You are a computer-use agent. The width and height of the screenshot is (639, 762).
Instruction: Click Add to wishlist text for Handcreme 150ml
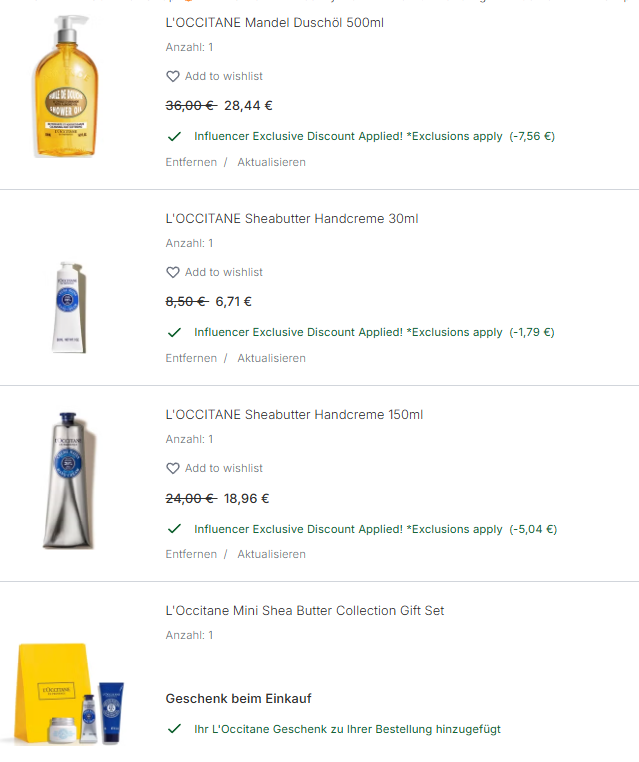224,468
